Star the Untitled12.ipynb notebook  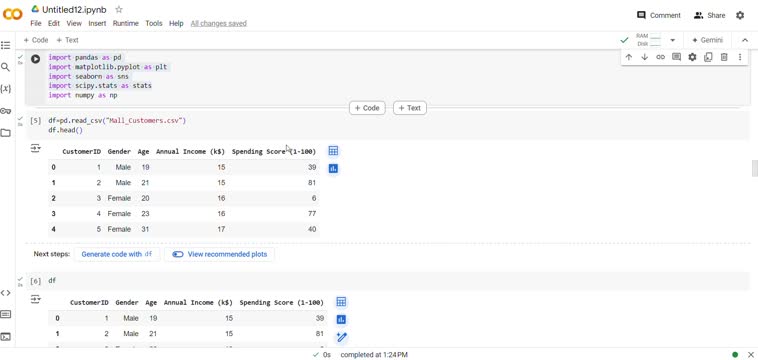coord(119,10)
